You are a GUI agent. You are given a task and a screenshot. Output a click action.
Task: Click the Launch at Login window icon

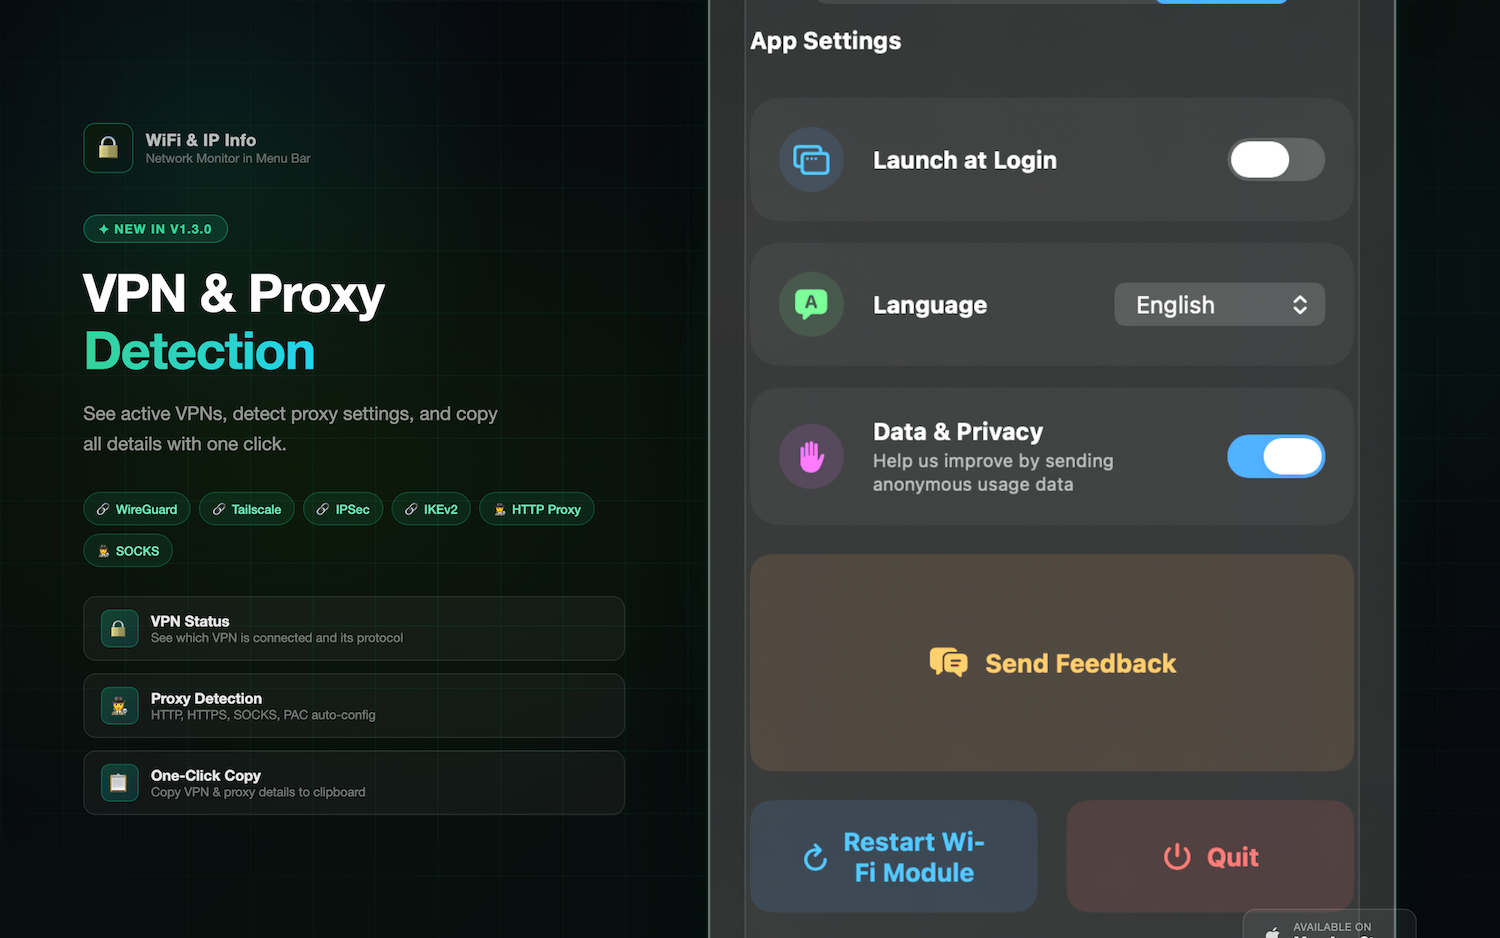pyautogui.click(x=811, y=160)
